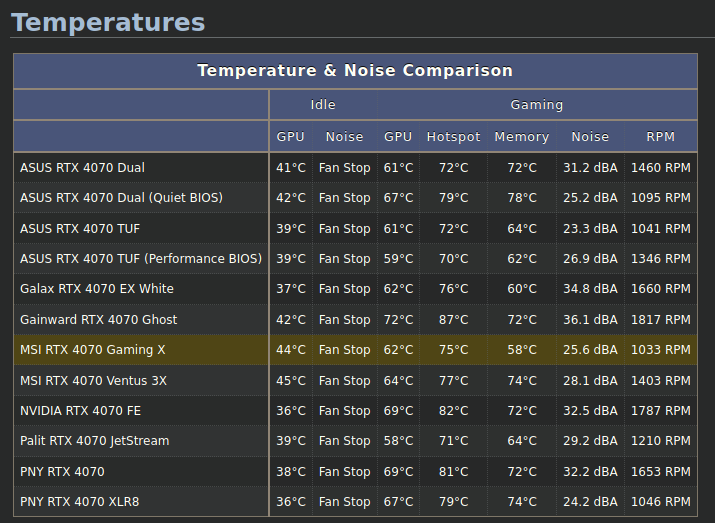Click the 1460 RPM value
This screenshot has width=715, height=523.
click(660, 168)
